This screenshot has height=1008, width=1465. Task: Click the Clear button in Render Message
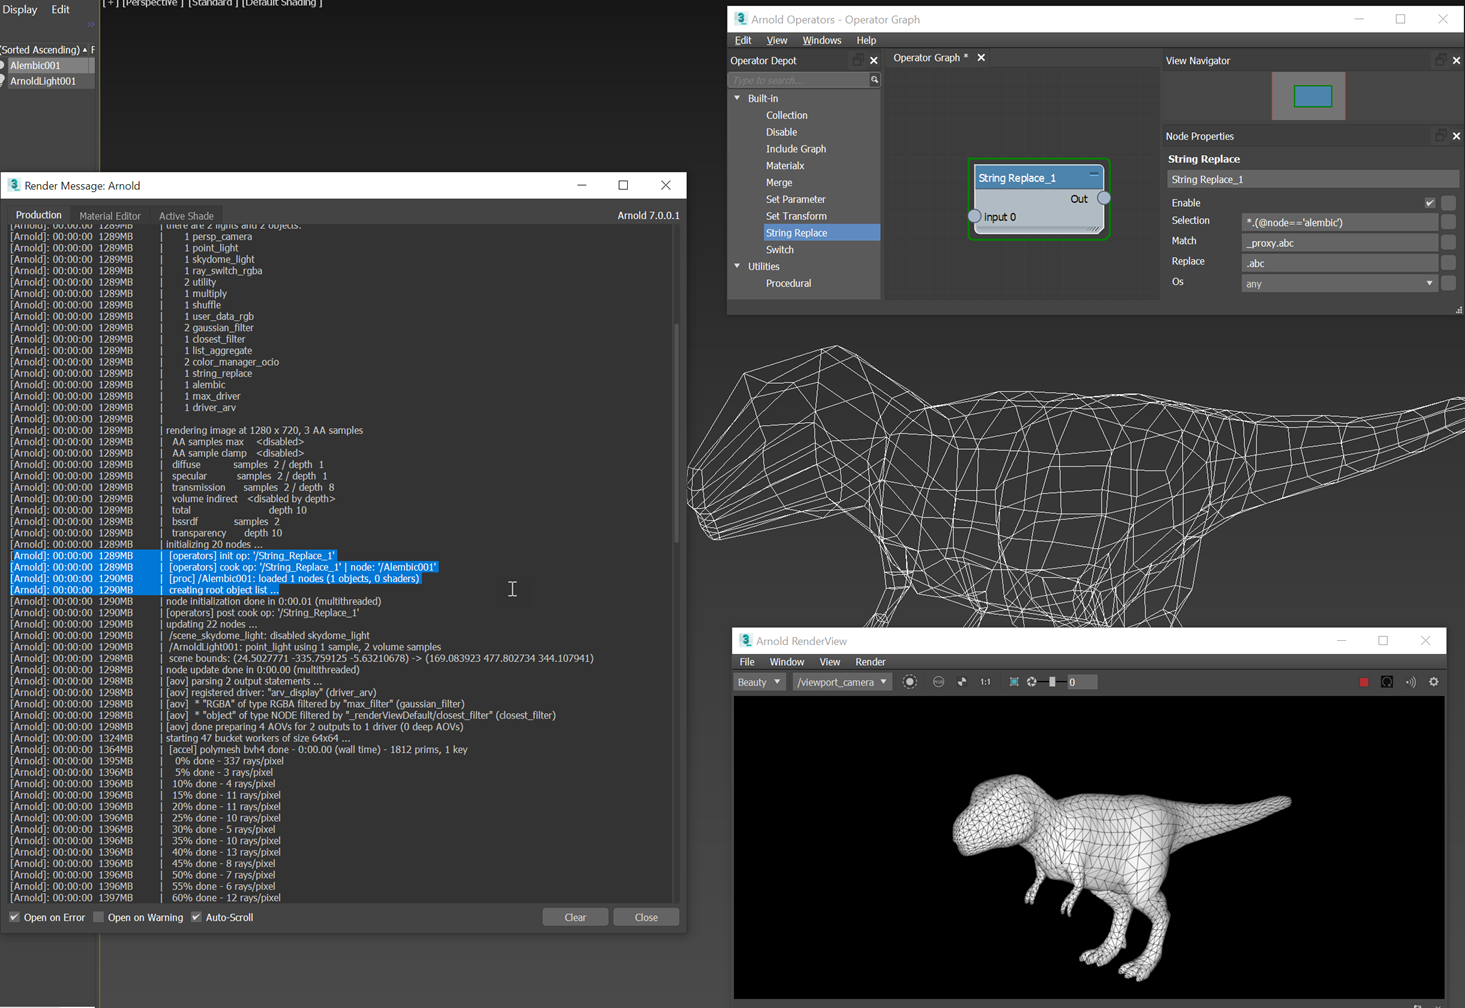pyautogui.click(x=575, y=917)
